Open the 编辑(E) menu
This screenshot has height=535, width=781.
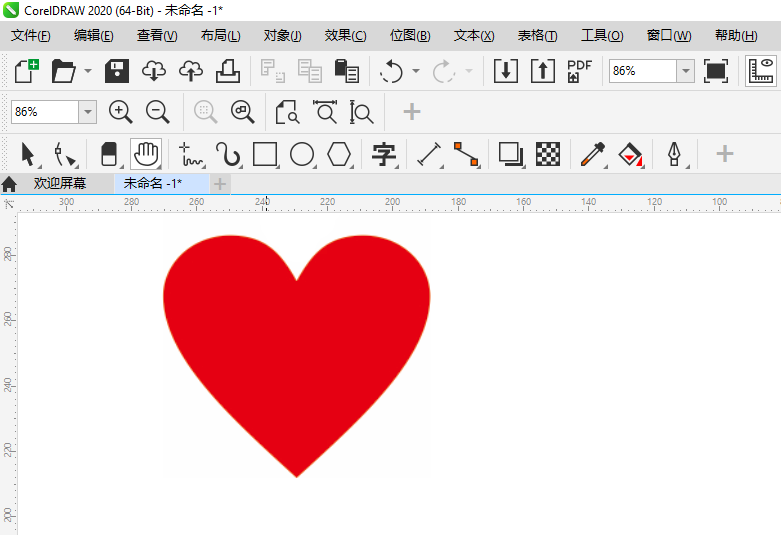[x=94, y=35]
